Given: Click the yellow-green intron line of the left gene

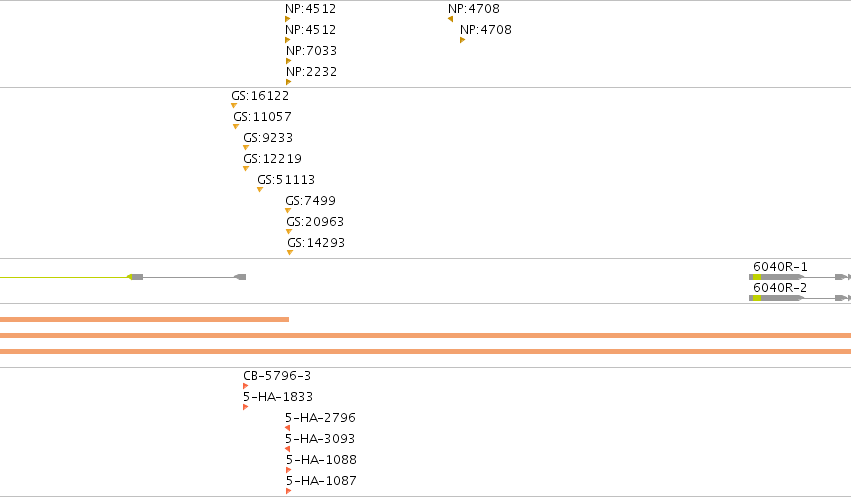Looking at the screenshot, I should [63, 277].
